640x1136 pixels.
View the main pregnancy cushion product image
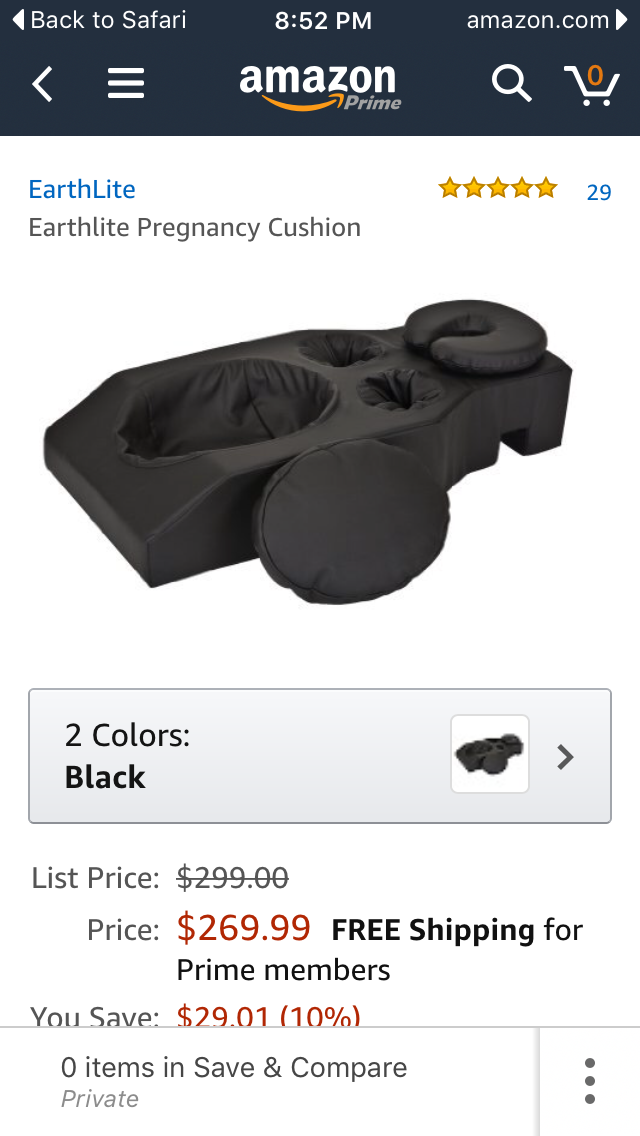[308, 451]
